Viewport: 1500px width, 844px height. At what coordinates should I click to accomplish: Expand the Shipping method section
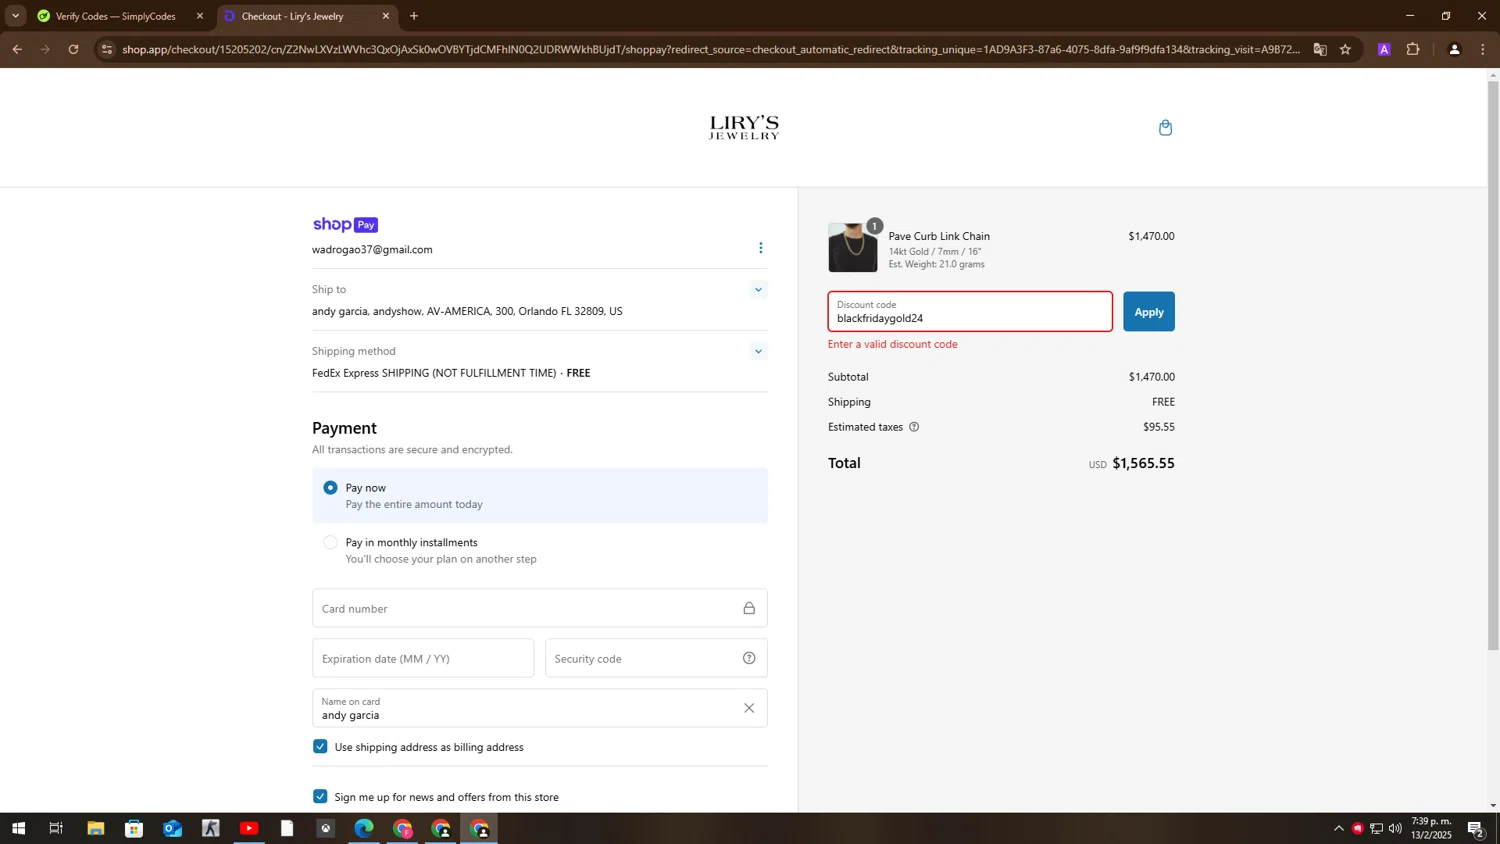point(758,351)
